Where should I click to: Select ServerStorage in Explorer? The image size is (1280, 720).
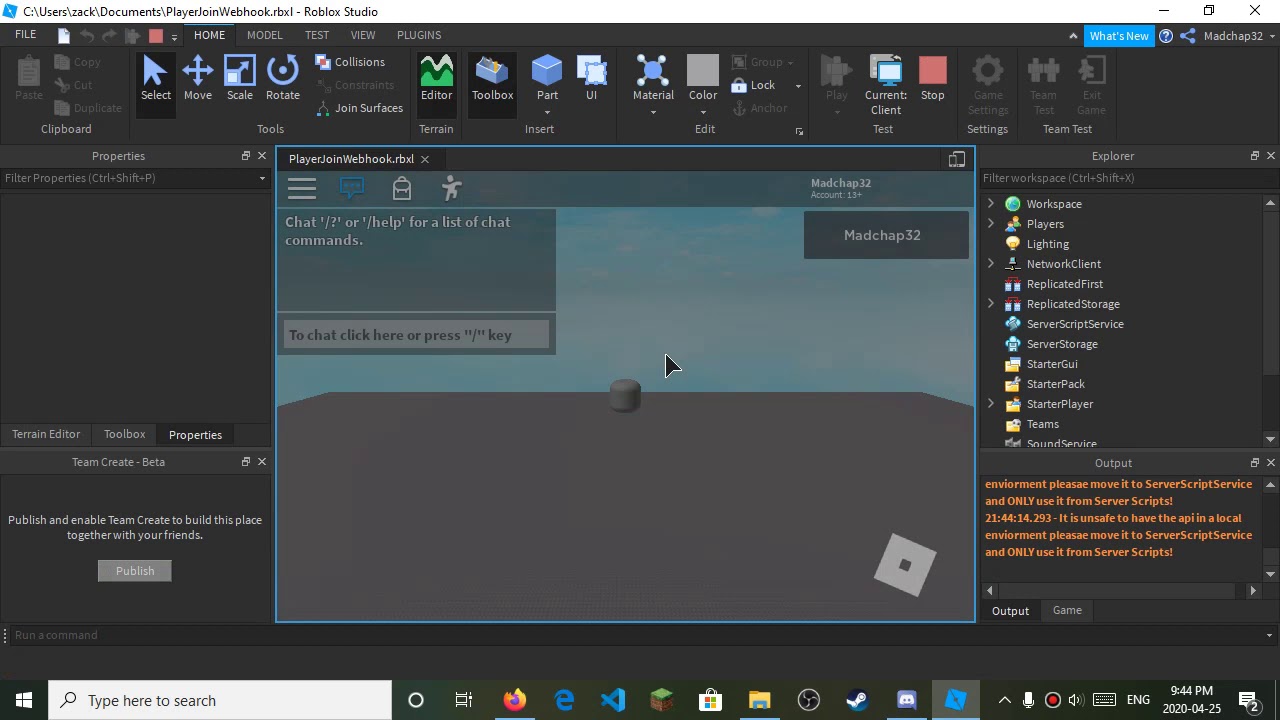(x=1062, y=344)
